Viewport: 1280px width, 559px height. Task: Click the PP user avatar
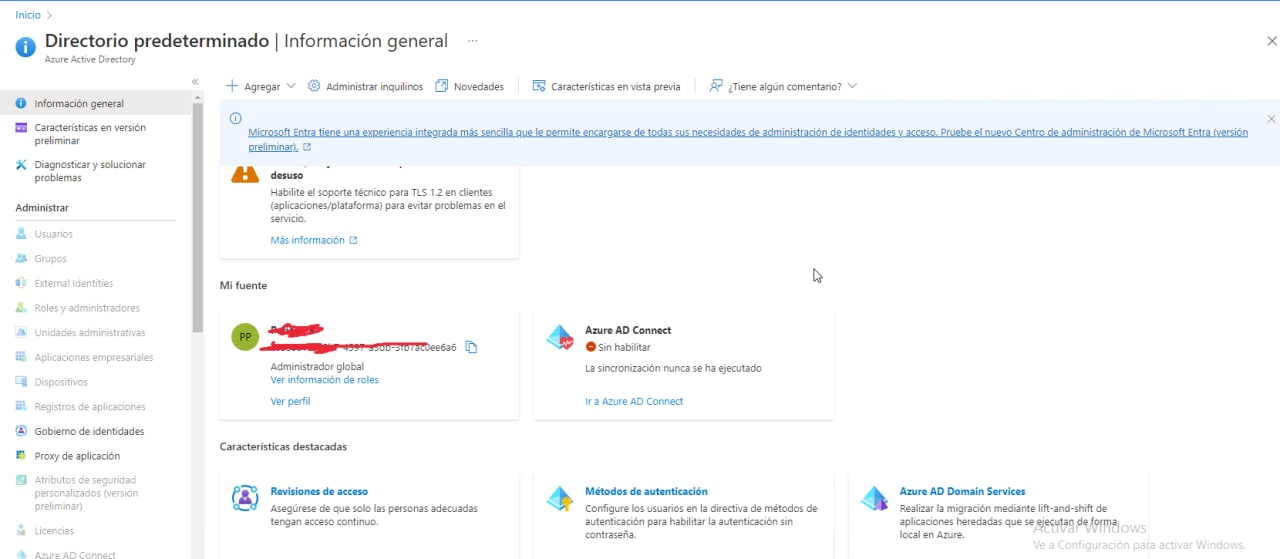pyautogui.click(x=245, y=337)
